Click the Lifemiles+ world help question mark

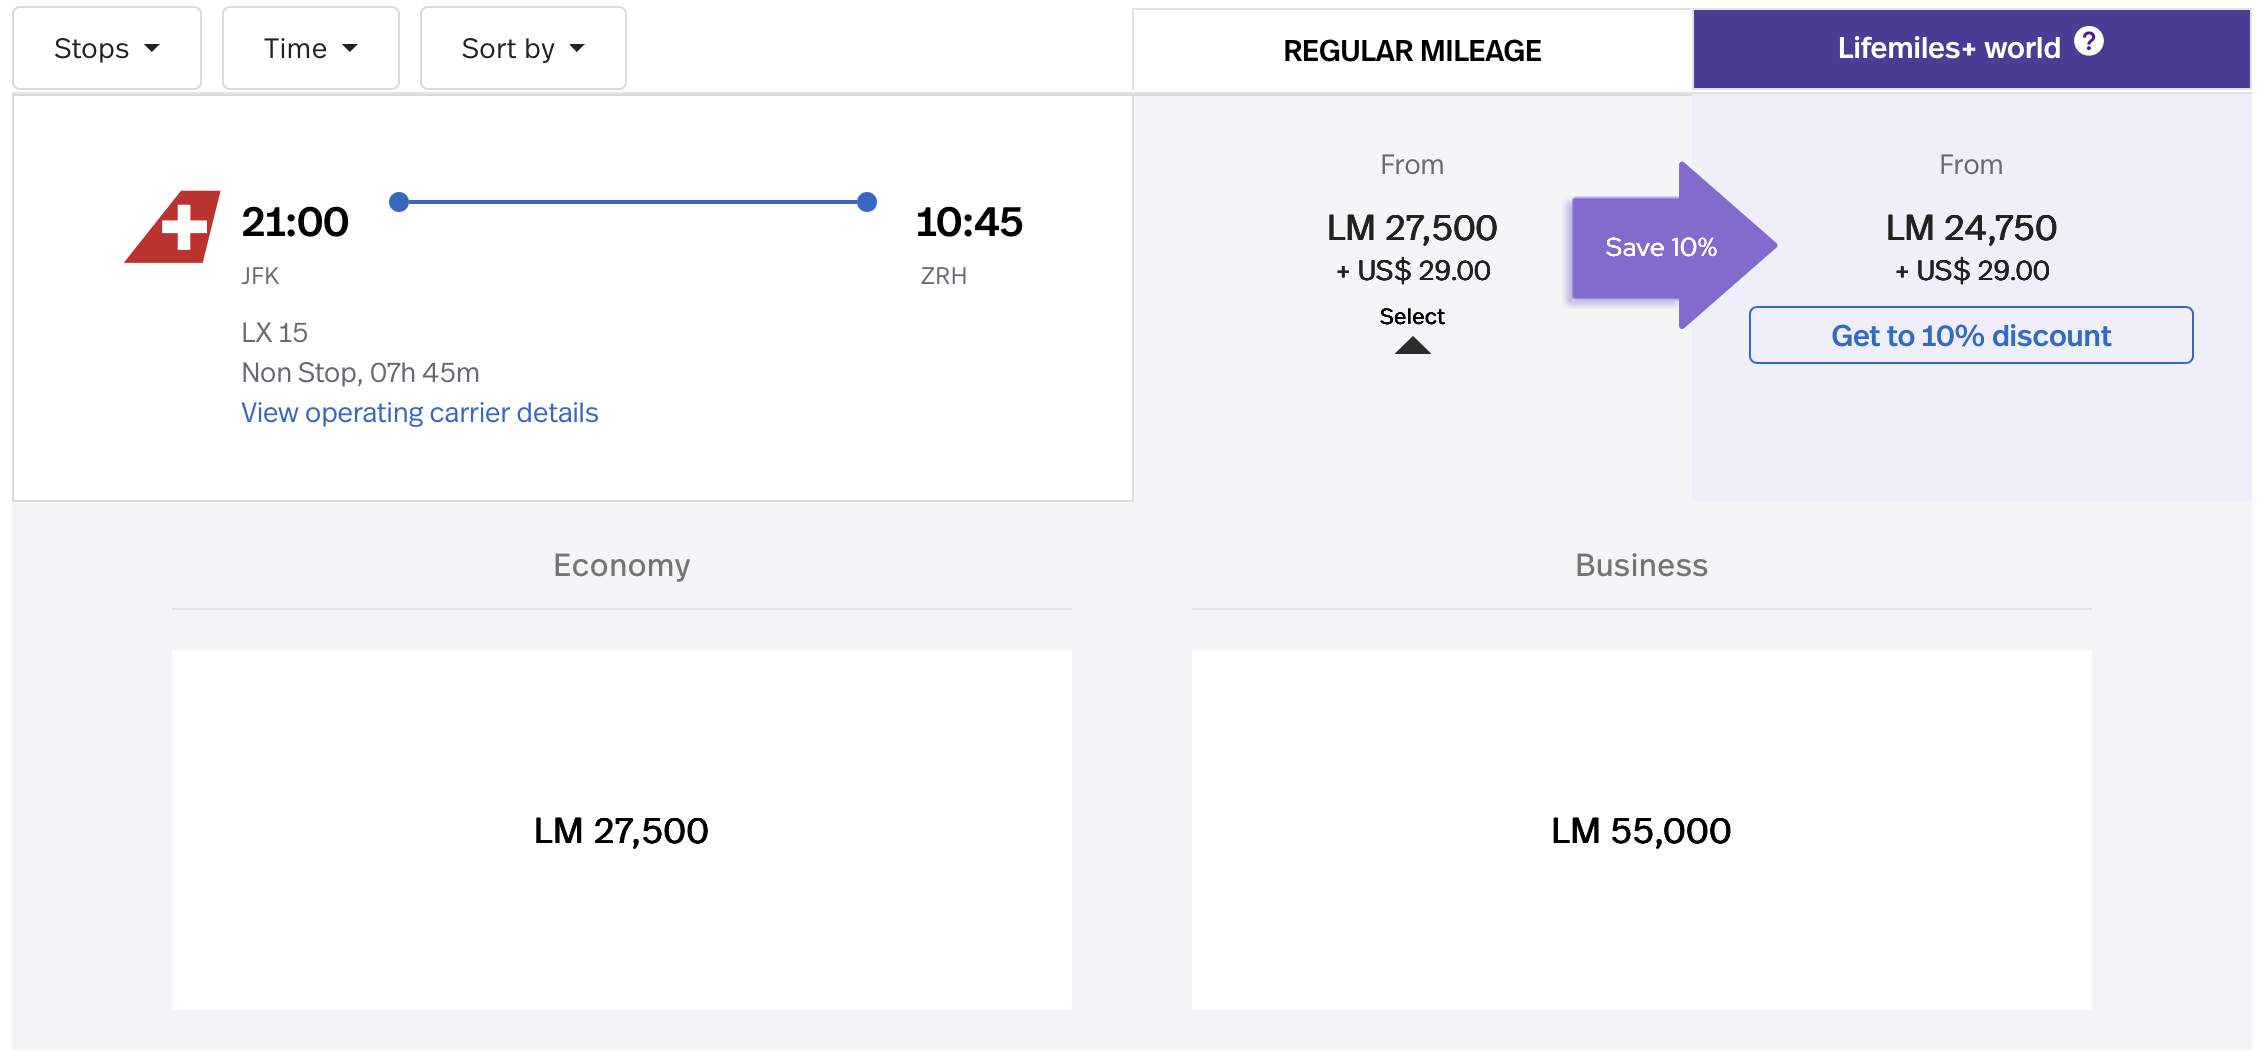point(2088,42)
